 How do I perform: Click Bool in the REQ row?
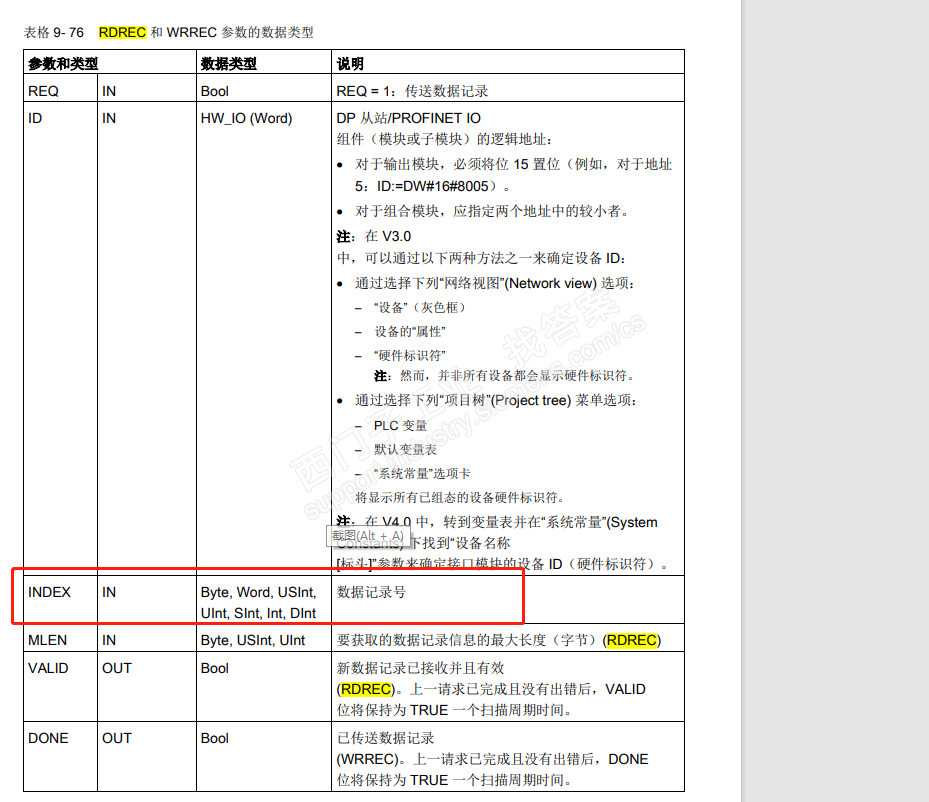click(214, 91)
